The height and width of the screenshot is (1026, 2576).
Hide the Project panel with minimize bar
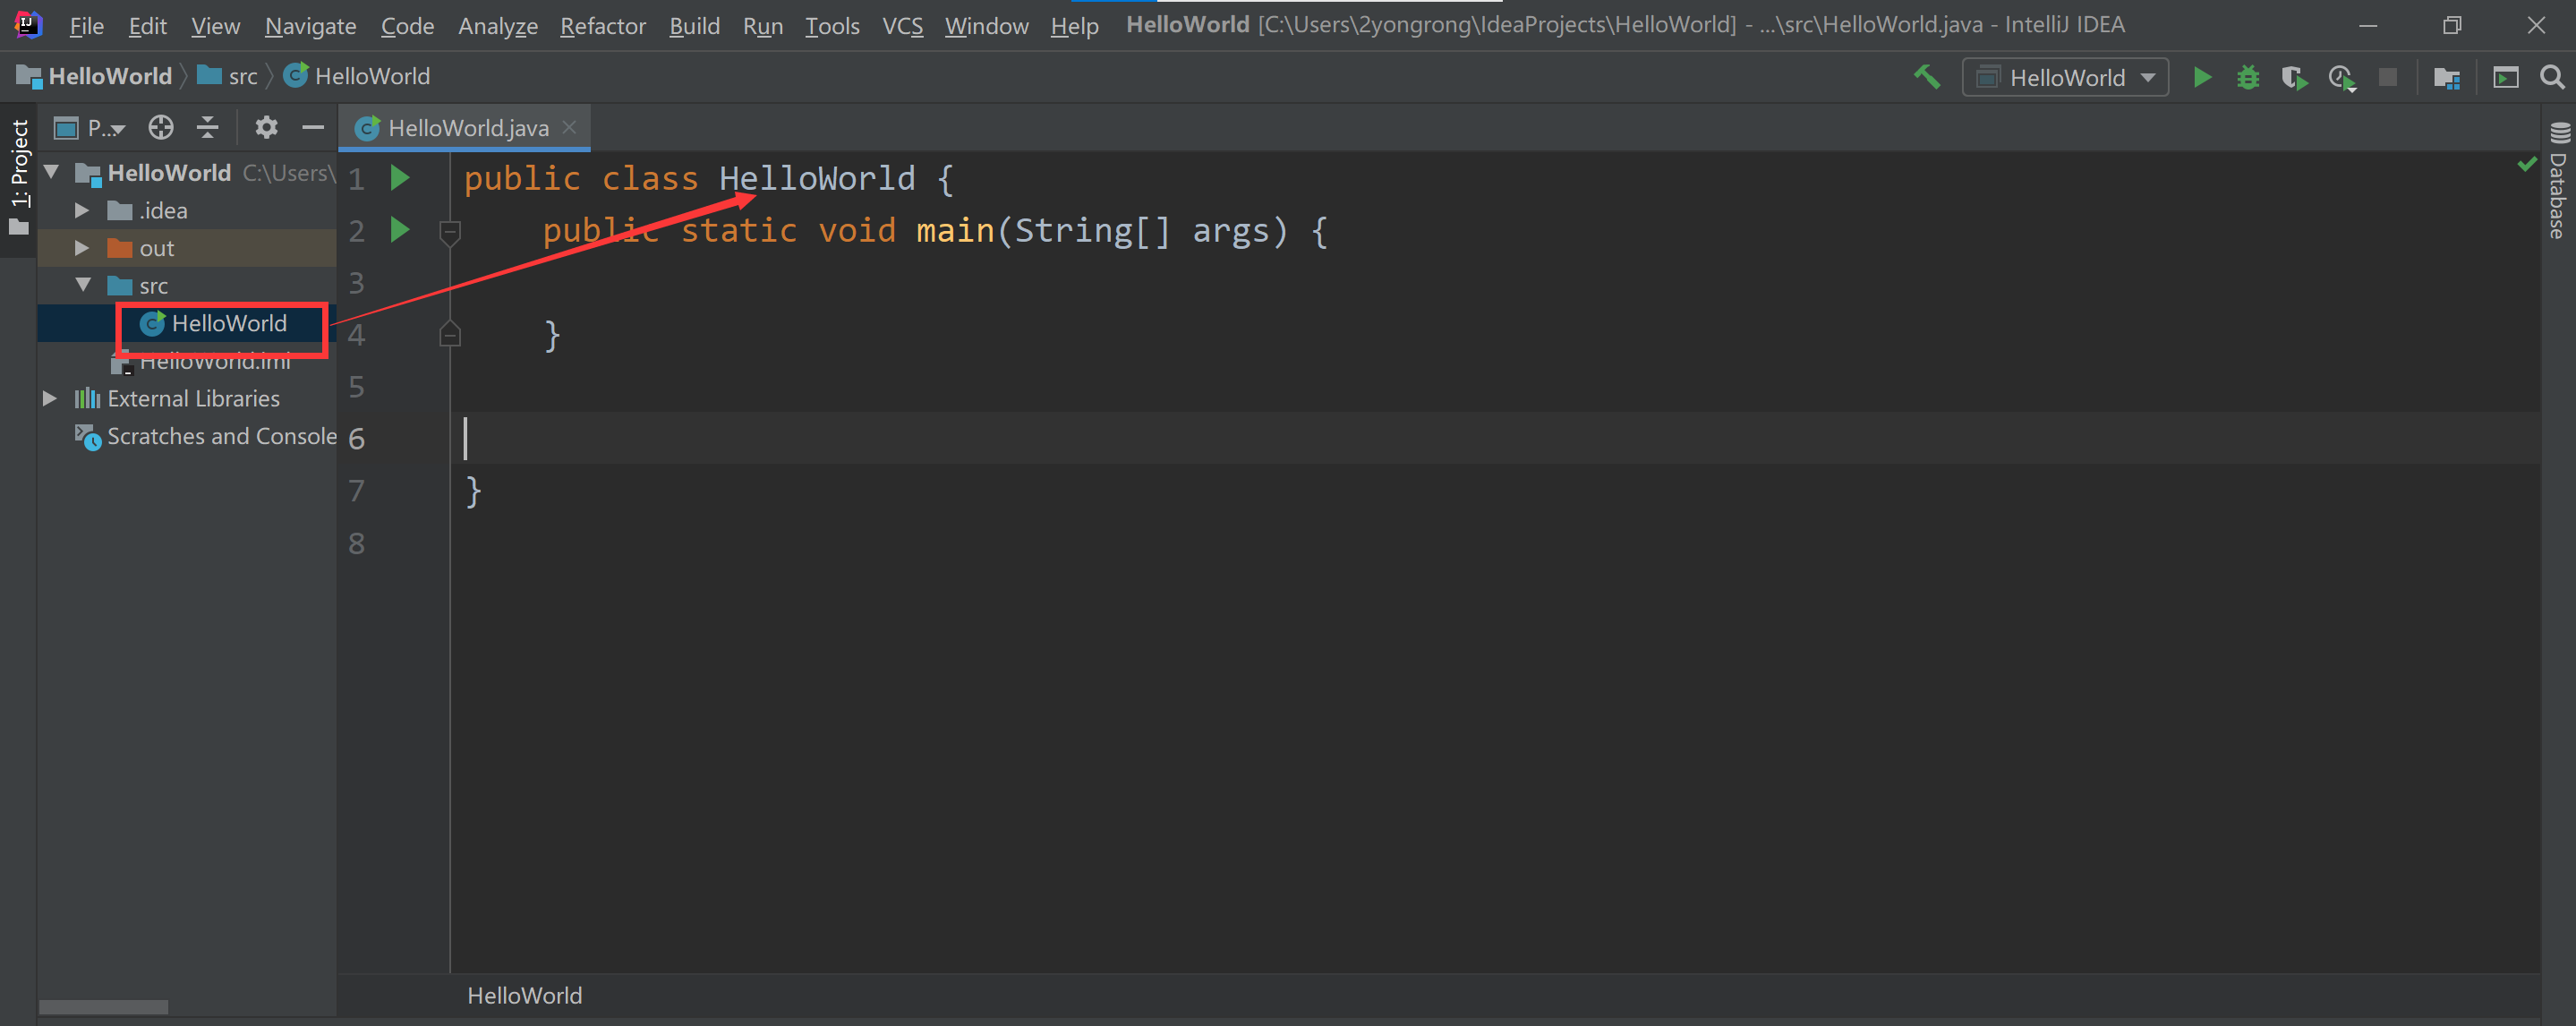click(313, 127)
